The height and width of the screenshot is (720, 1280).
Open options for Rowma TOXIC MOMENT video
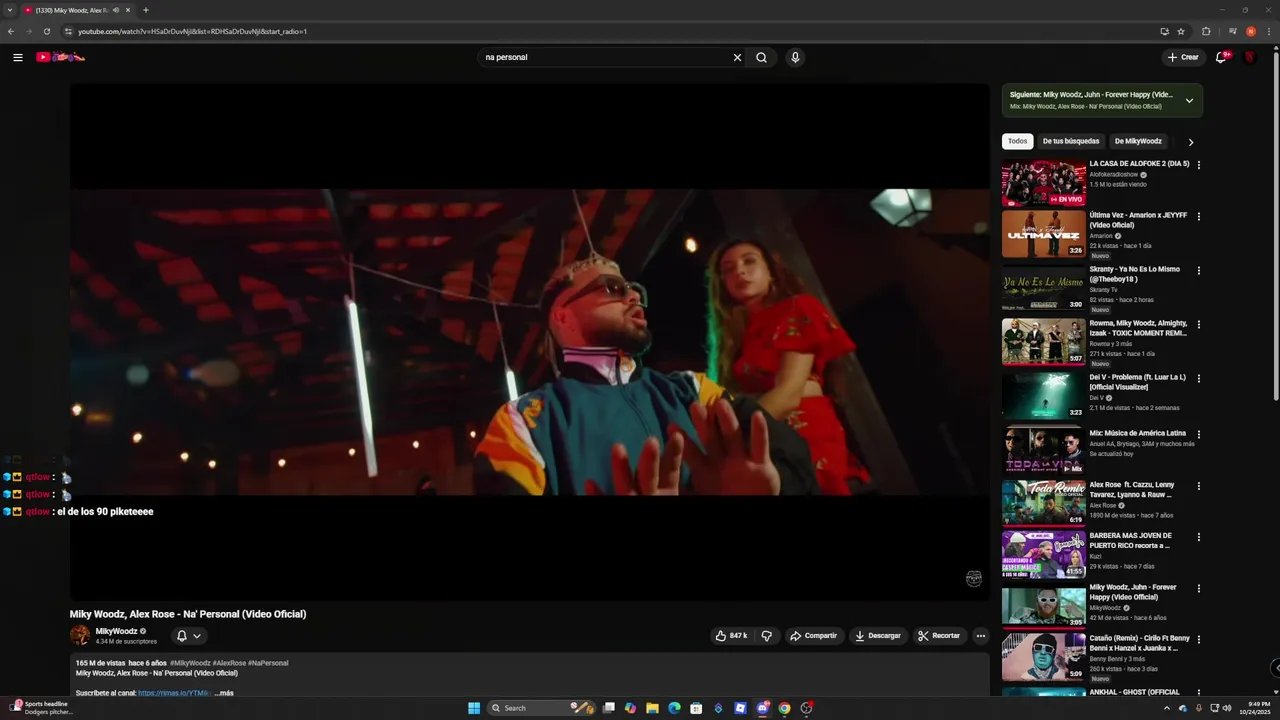1198,324
